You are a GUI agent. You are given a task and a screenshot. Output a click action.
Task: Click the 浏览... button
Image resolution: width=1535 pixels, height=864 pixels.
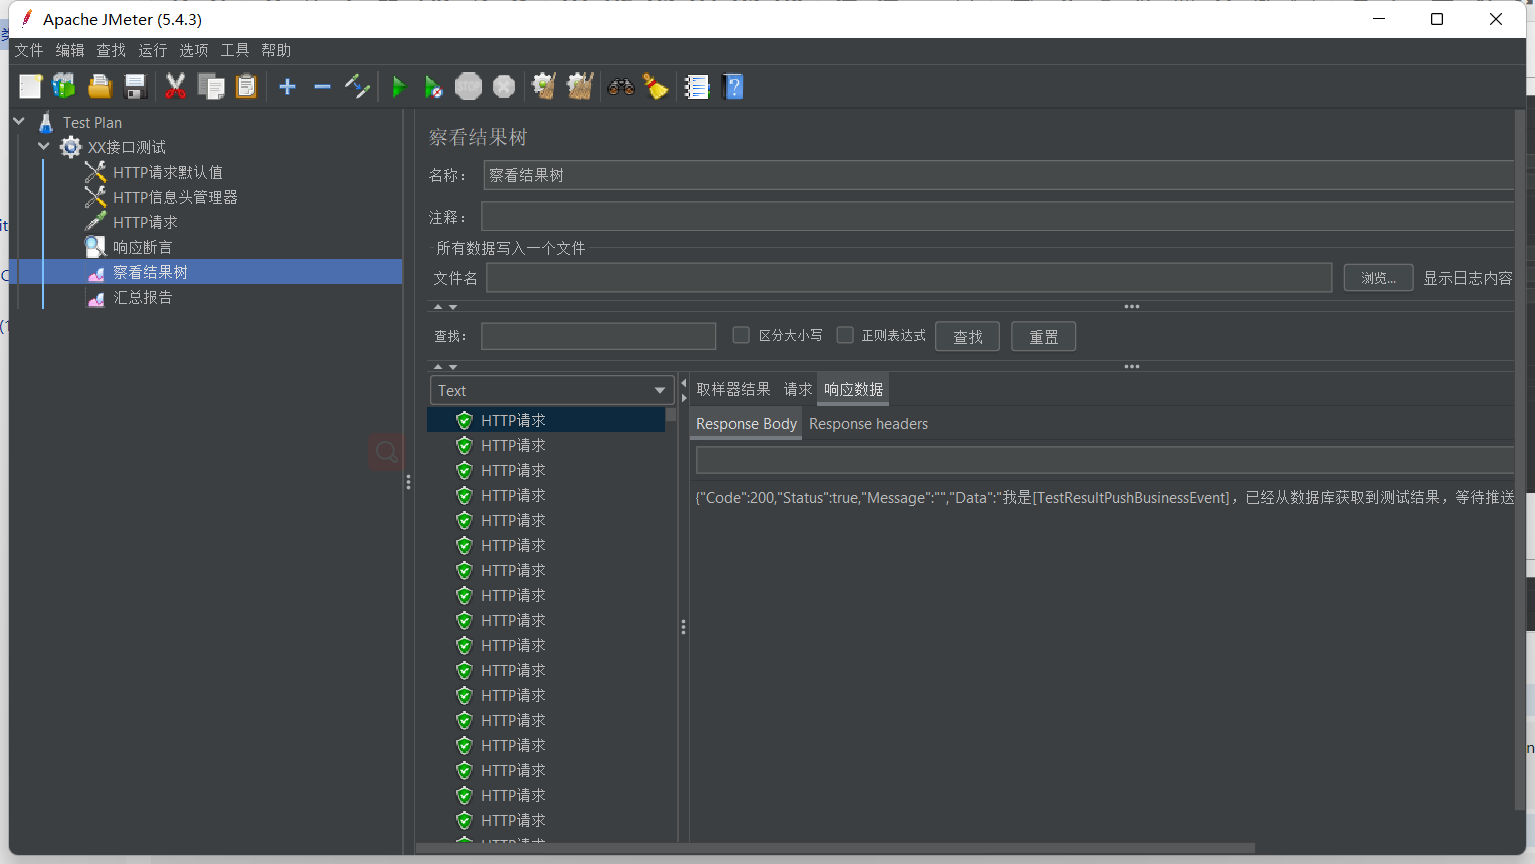coord(1378,278)
